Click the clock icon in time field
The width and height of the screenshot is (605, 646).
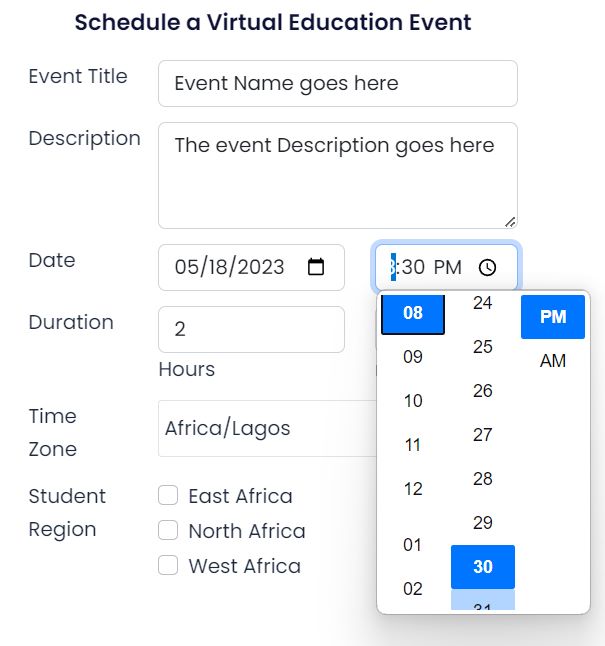point(487,267)
